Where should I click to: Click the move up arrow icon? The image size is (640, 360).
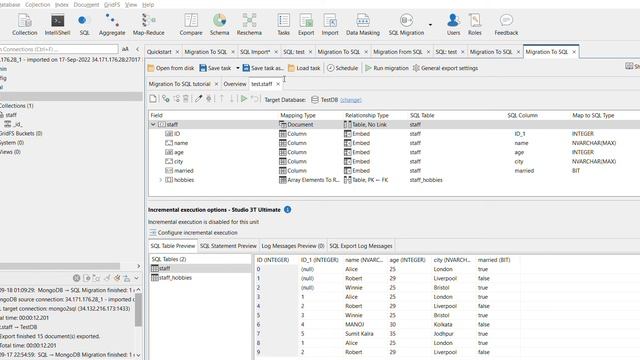click(222, 99)
